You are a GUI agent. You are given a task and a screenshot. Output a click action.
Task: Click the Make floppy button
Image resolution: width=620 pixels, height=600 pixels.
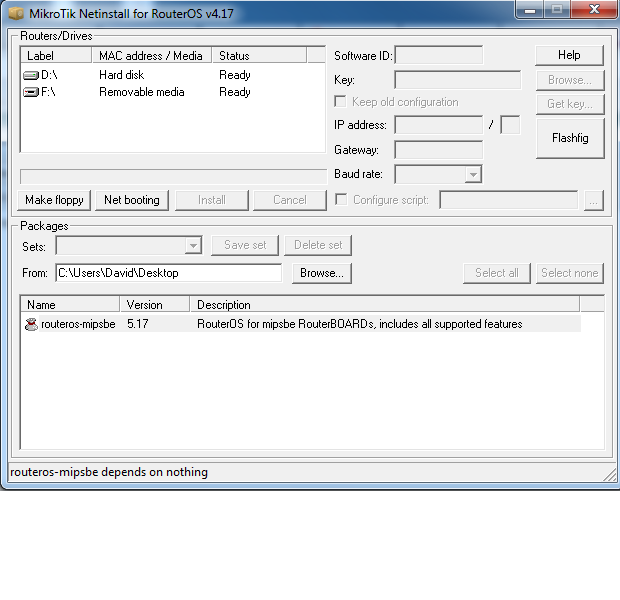point(54,200)
